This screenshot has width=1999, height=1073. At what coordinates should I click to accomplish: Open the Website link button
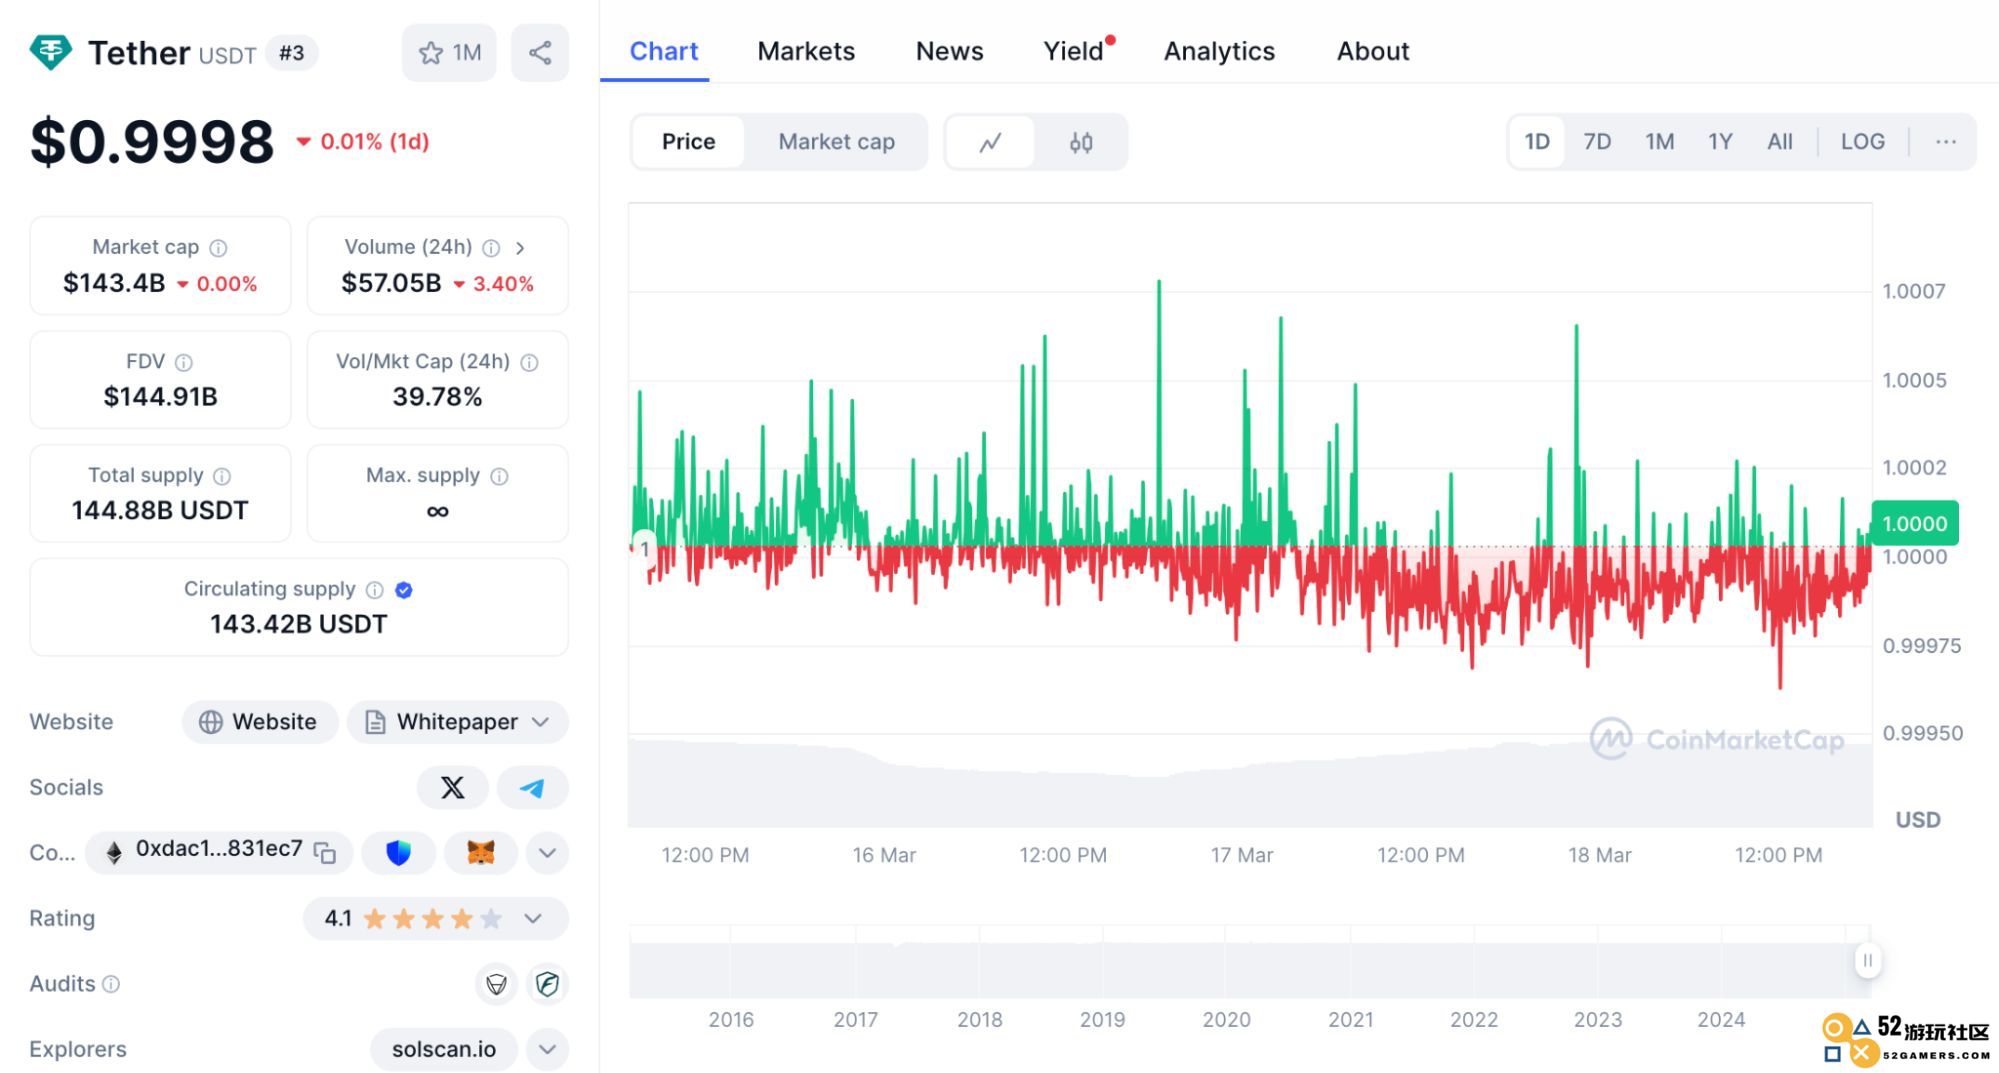(259, 722)
